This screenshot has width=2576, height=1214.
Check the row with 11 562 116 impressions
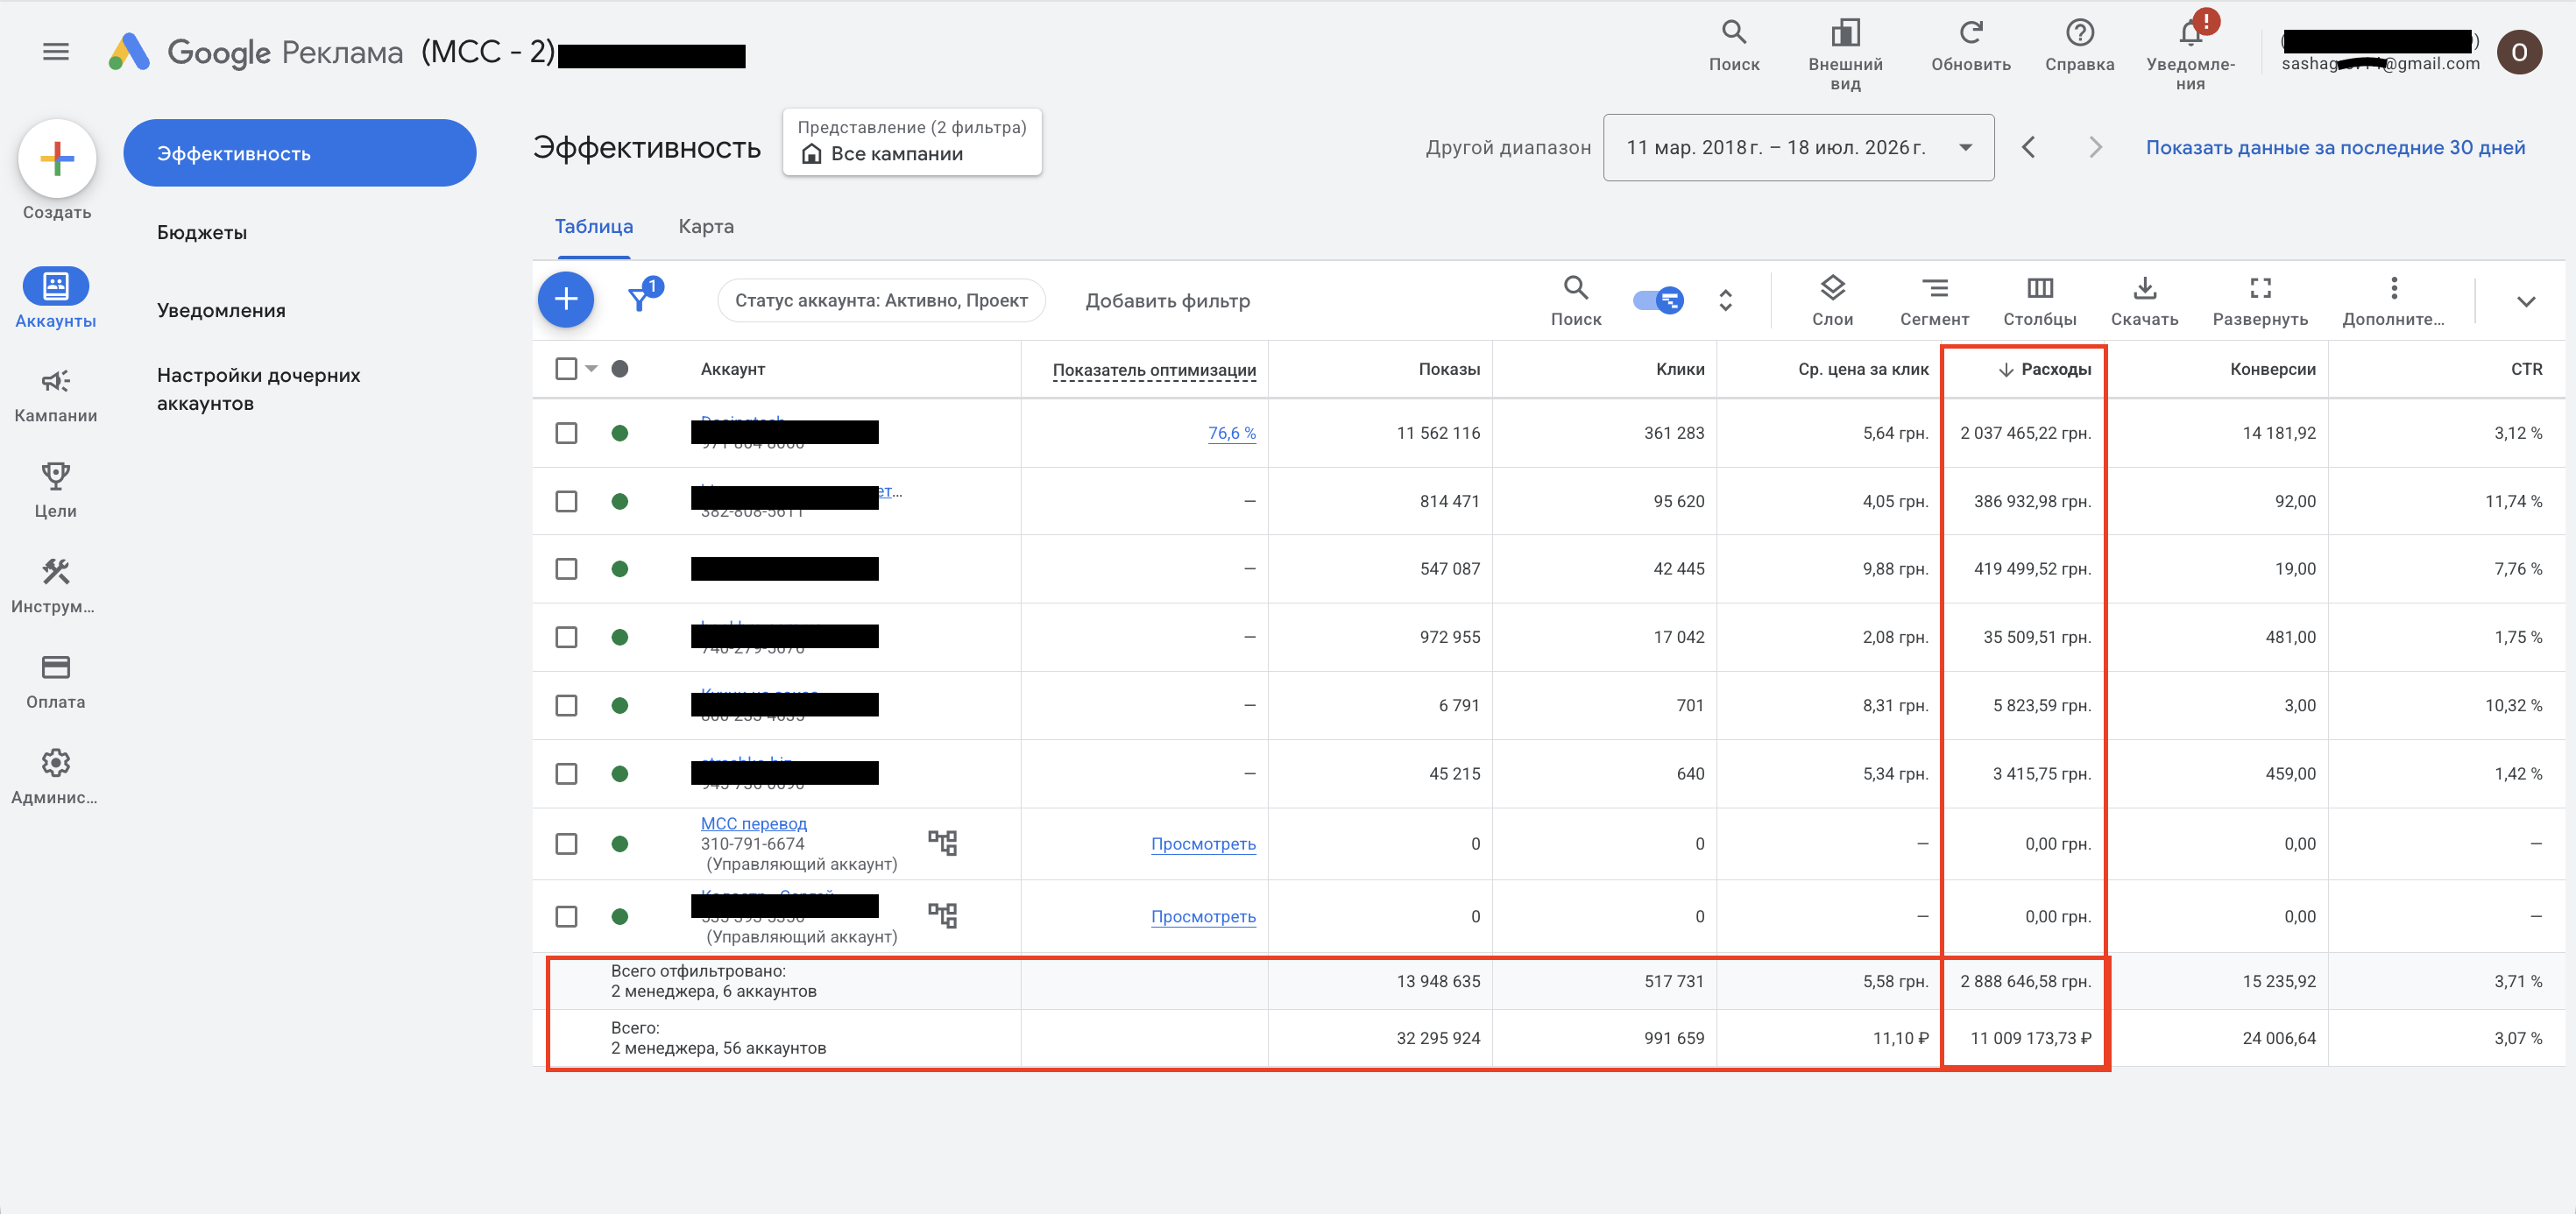click(566, 433)
